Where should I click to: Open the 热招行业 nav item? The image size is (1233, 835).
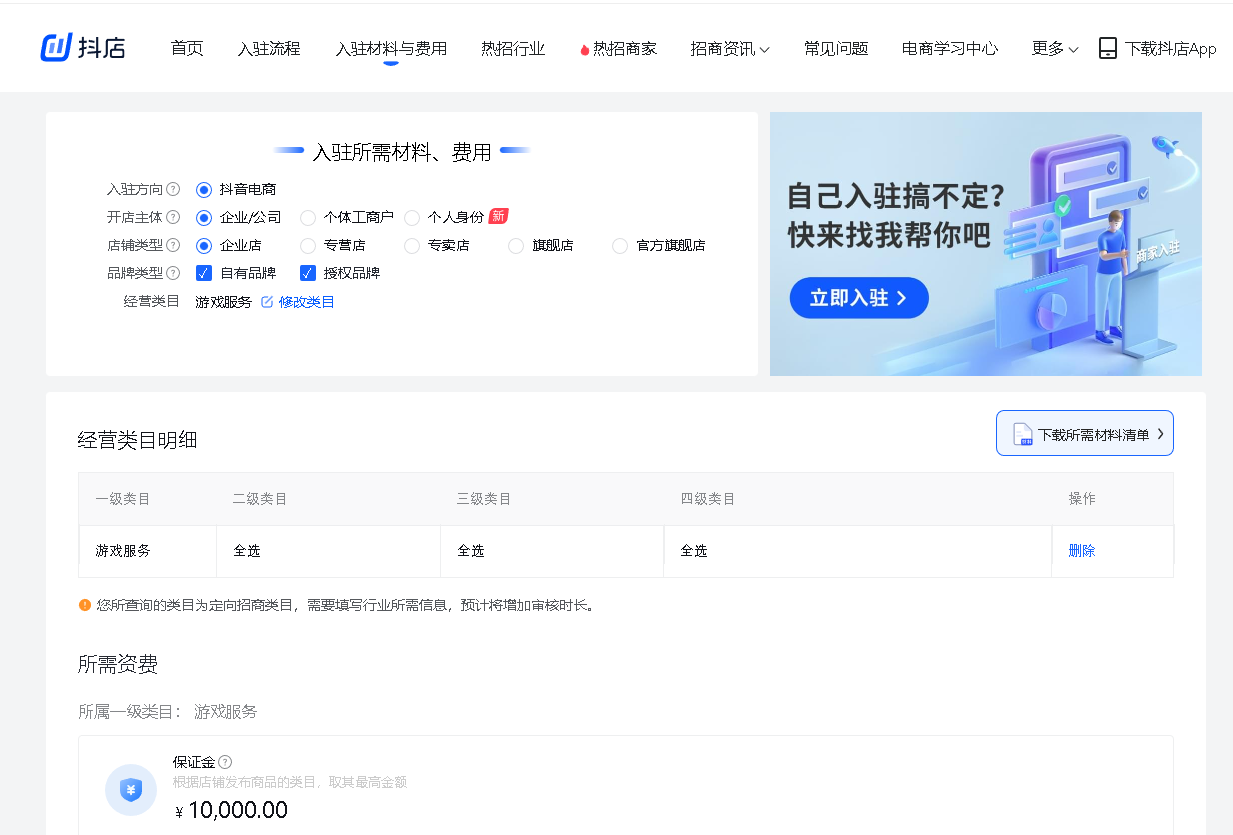[513, 48]
